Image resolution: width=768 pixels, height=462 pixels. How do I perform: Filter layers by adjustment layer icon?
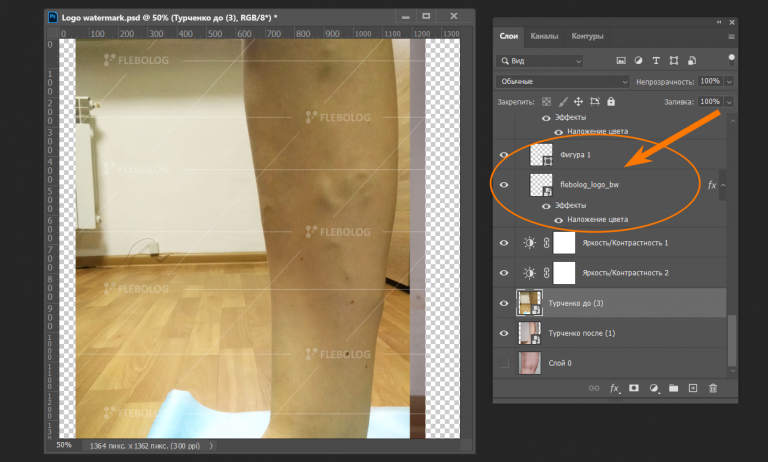click(x=638, y=61)
